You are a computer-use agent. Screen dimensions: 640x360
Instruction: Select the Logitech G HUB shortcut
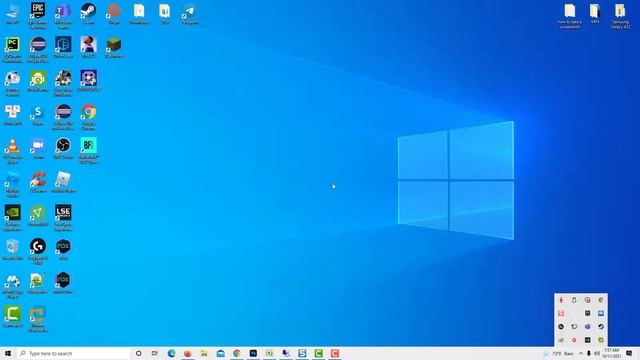[38, 251]
